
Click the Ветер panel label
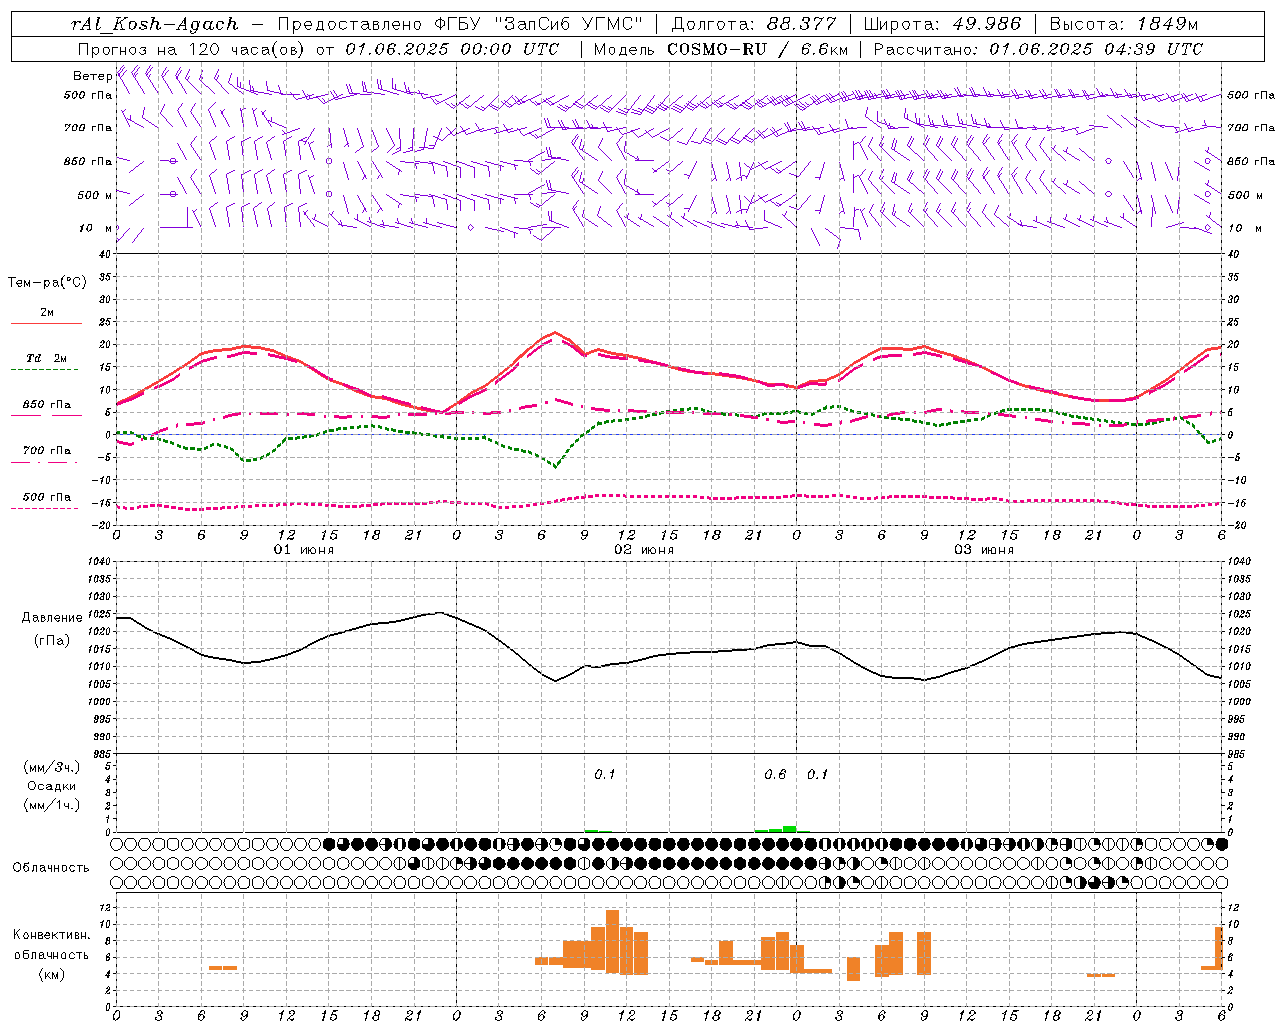coord(92,75)
